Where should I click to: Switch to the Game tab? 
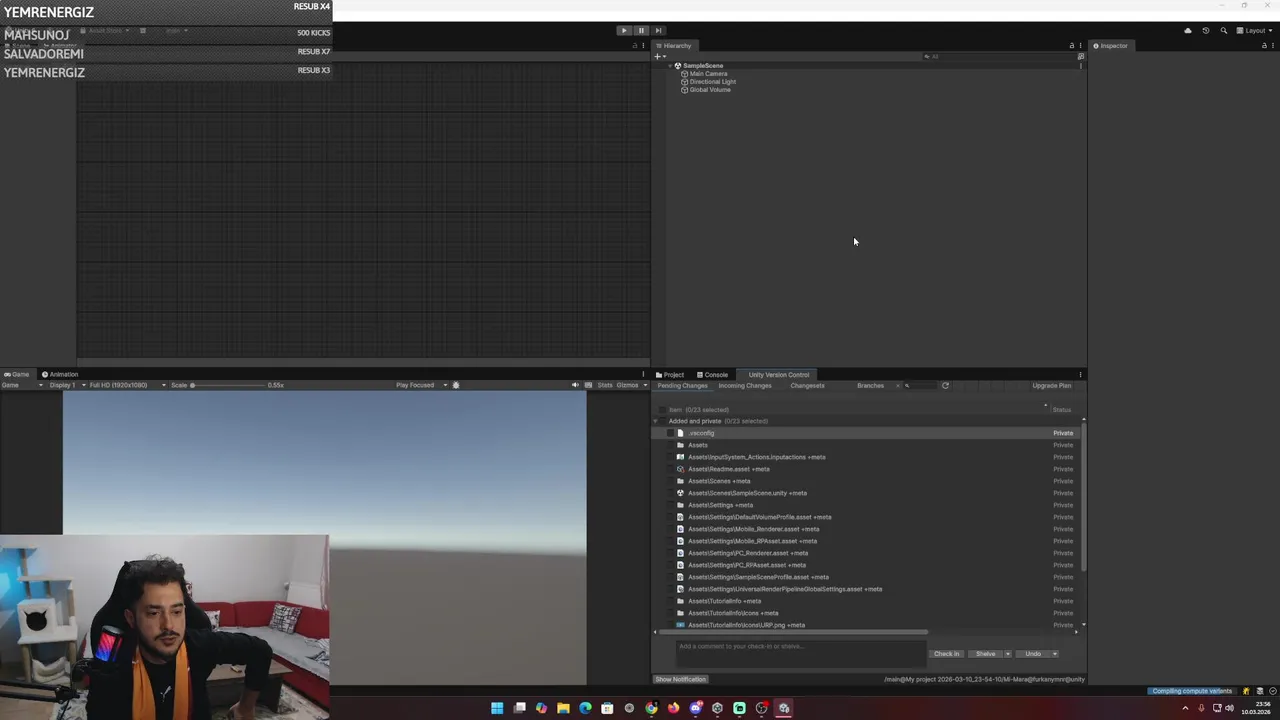point(17,374)
